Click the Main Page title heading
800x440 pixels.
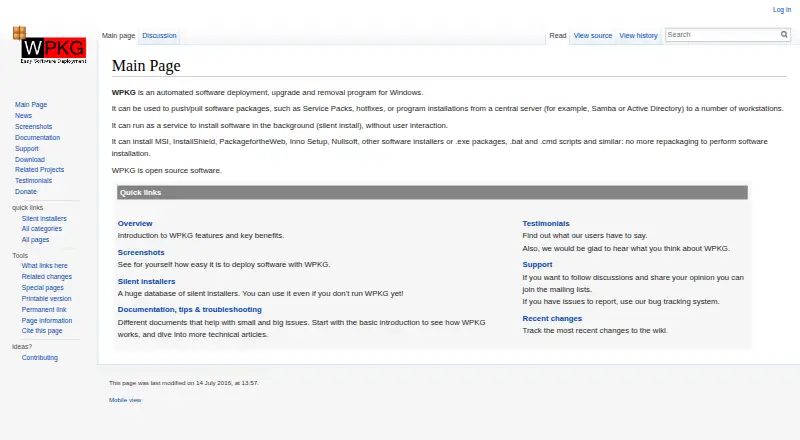tap(146, 66)
